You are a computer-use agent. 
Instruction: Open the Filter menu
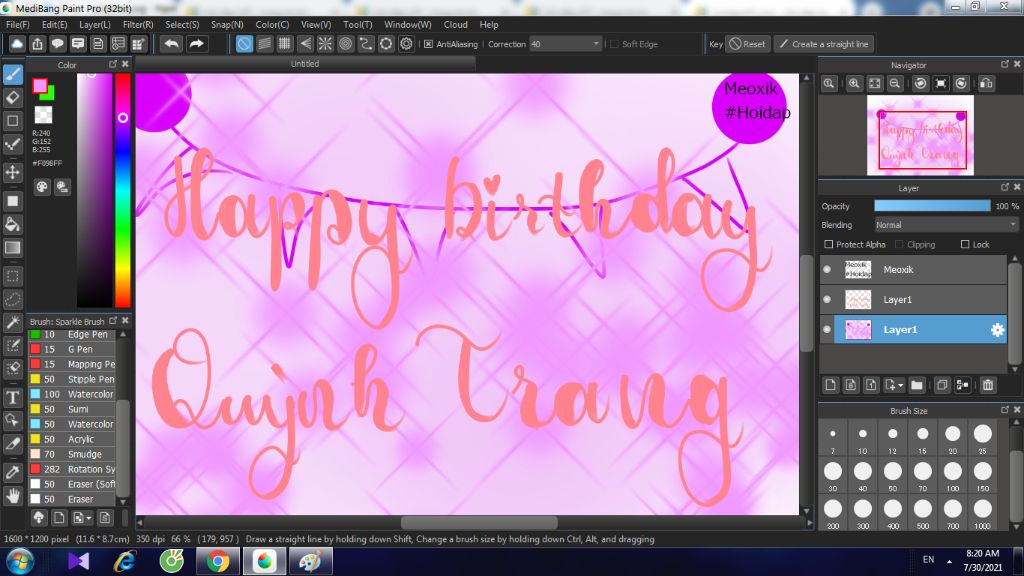tap(138, 25)
